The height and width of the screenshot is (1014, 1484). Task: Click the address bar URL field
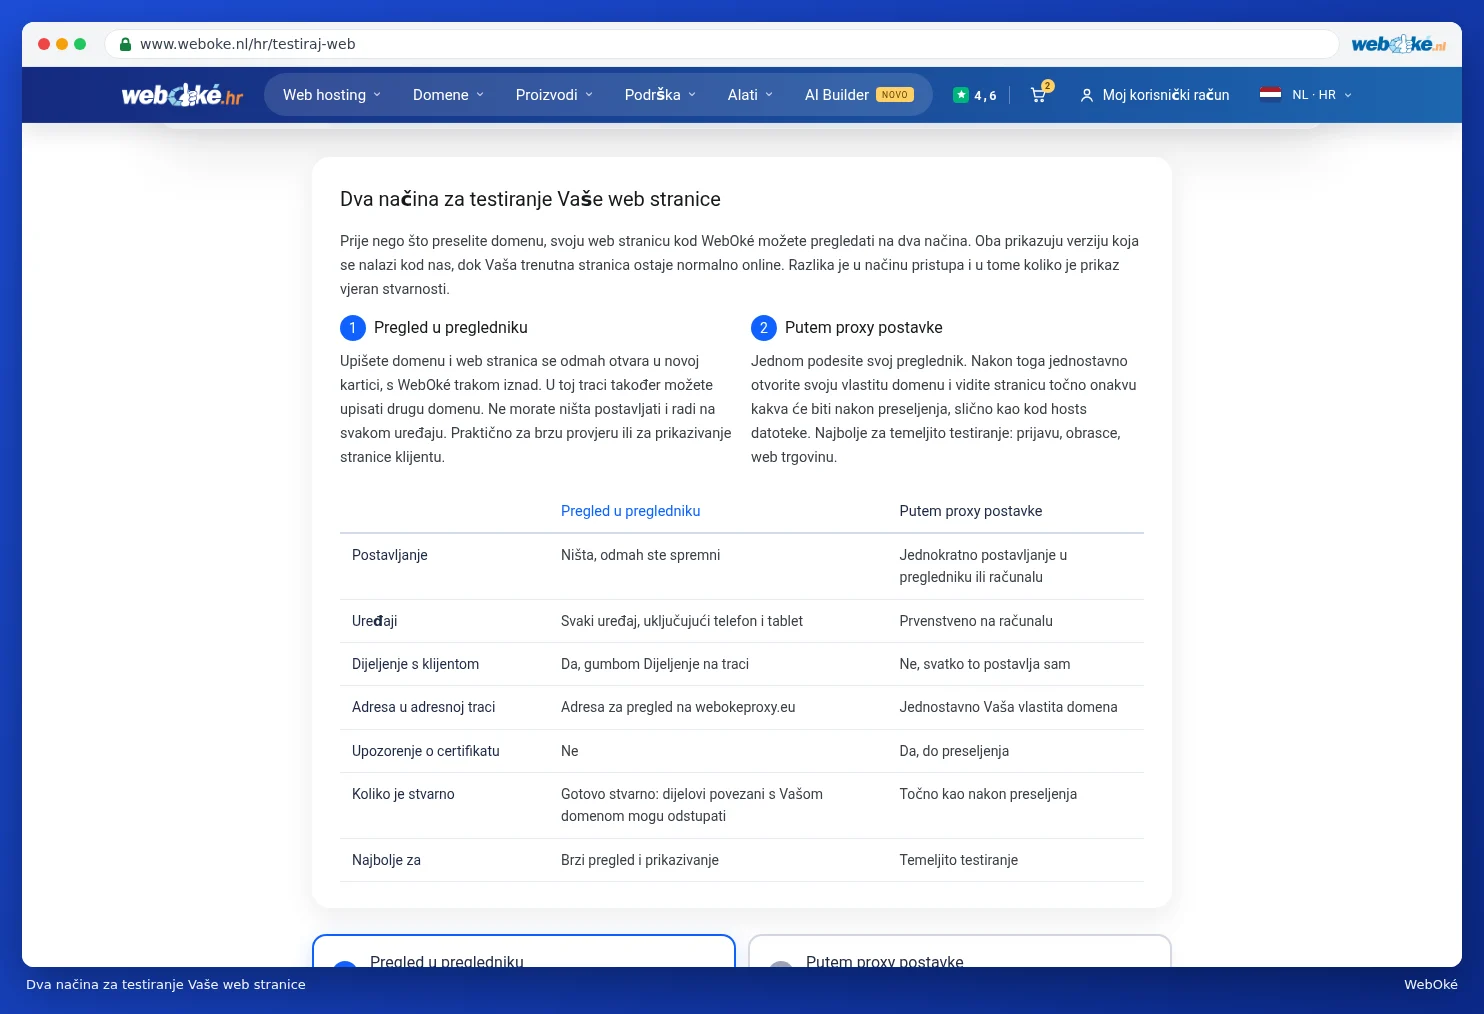pyautogui.click(x=721, y=44)
